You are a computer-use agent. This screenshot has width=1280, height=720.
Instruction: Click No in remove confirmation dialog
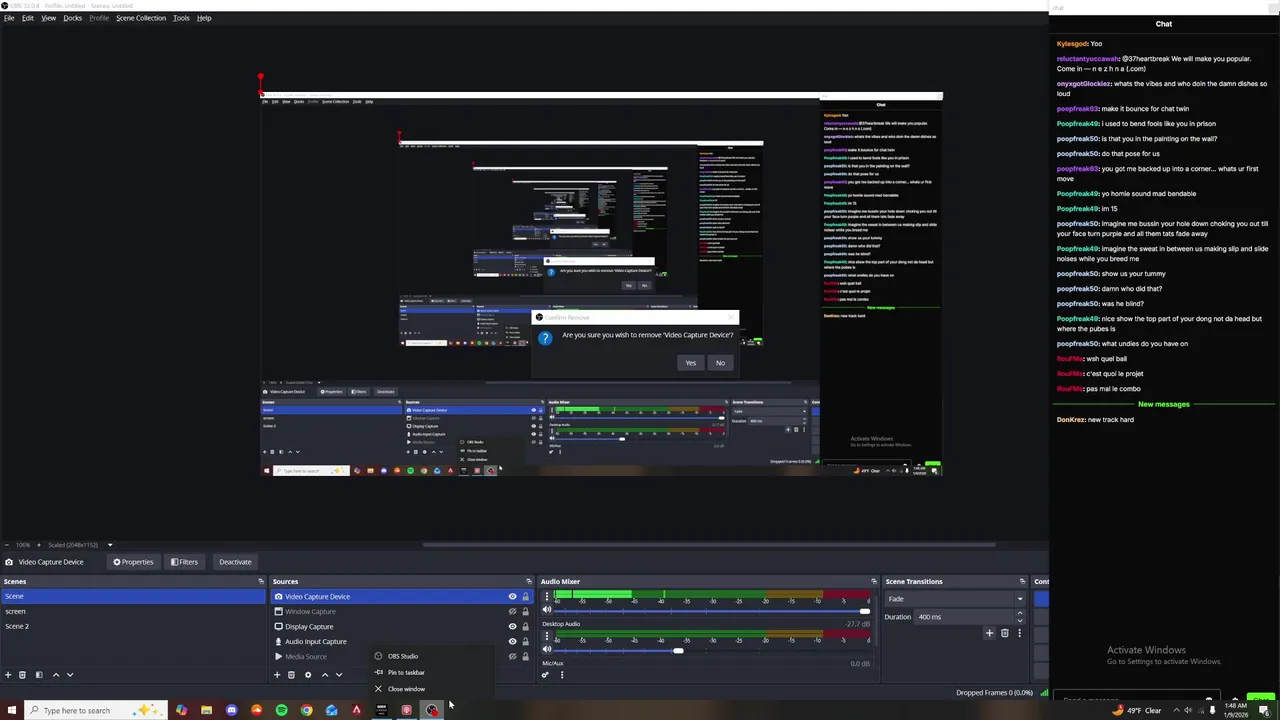point(720,363)
